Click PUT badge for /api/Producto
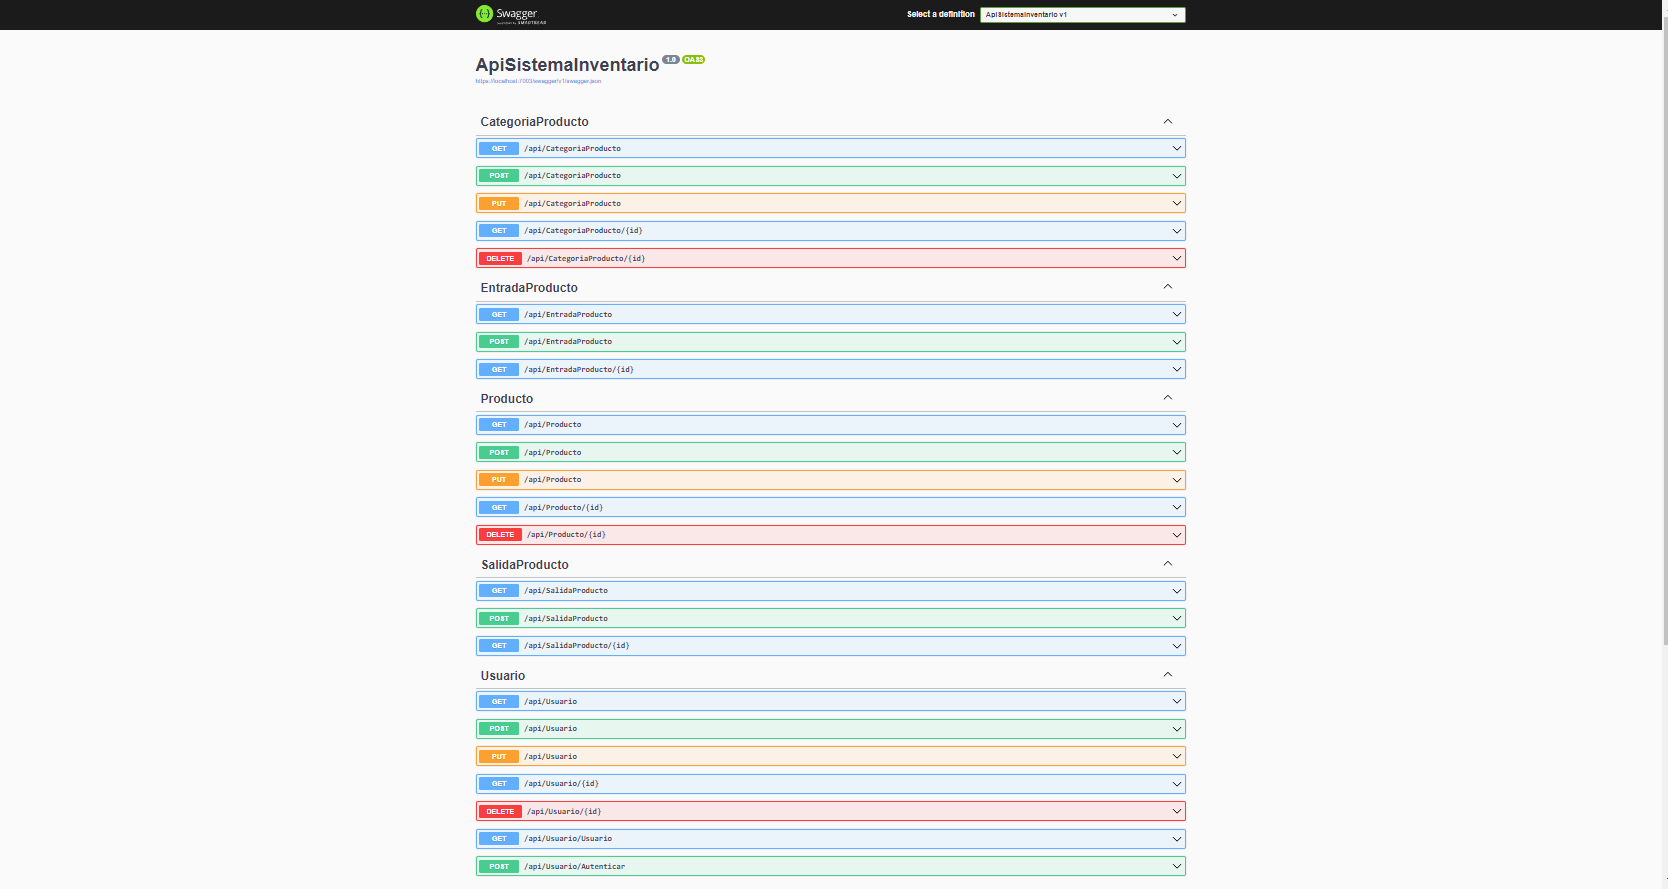The width and height of the screenshot is (1668, 889). (499, 480)
